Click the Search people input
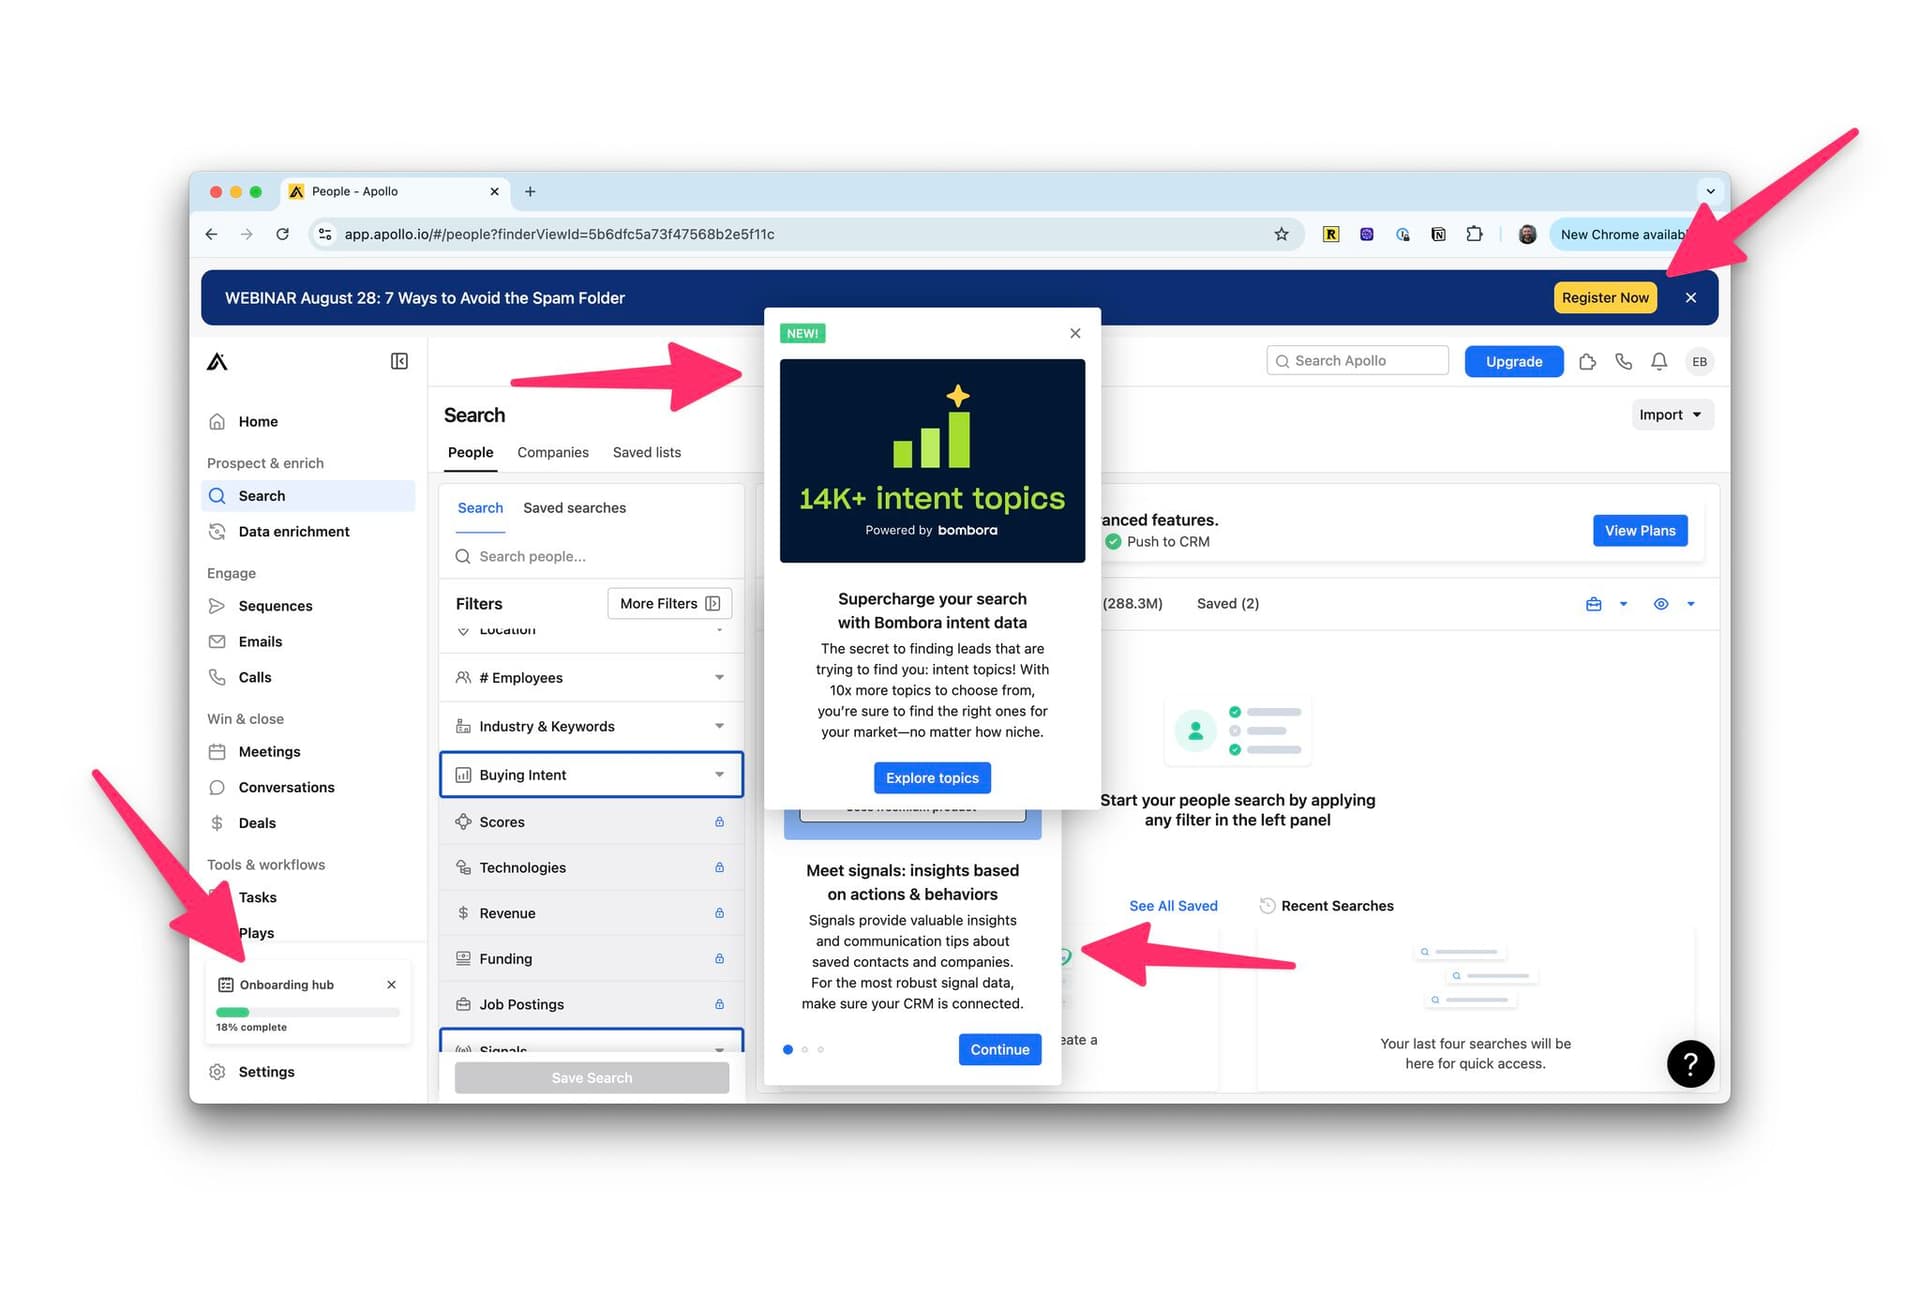 591,556
